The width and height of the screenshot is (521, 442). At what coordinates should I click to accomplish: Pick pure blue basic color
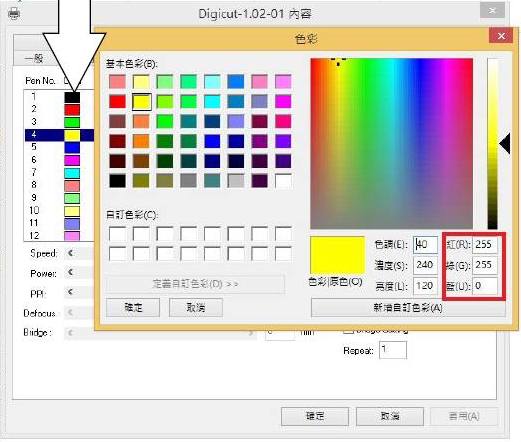(212, 141)
